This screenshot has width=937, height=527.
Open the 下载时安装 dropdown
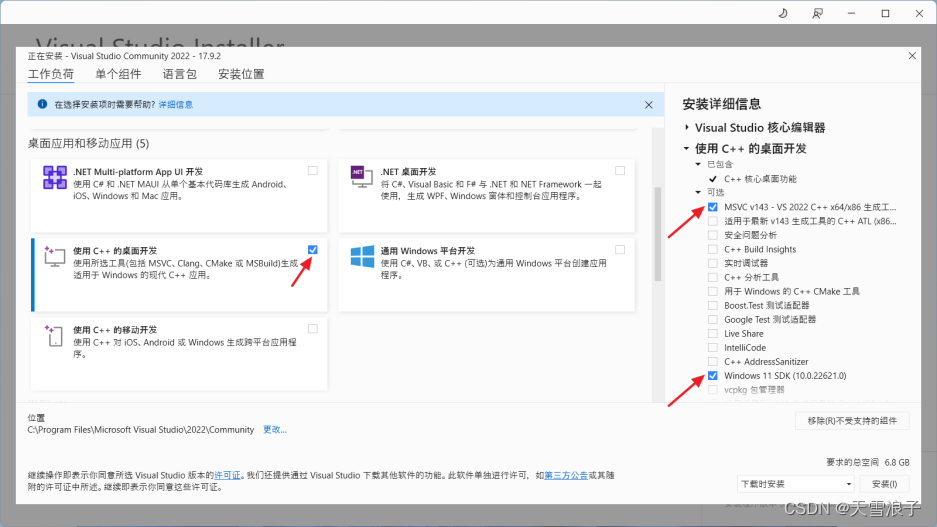(x=795, y=484)
